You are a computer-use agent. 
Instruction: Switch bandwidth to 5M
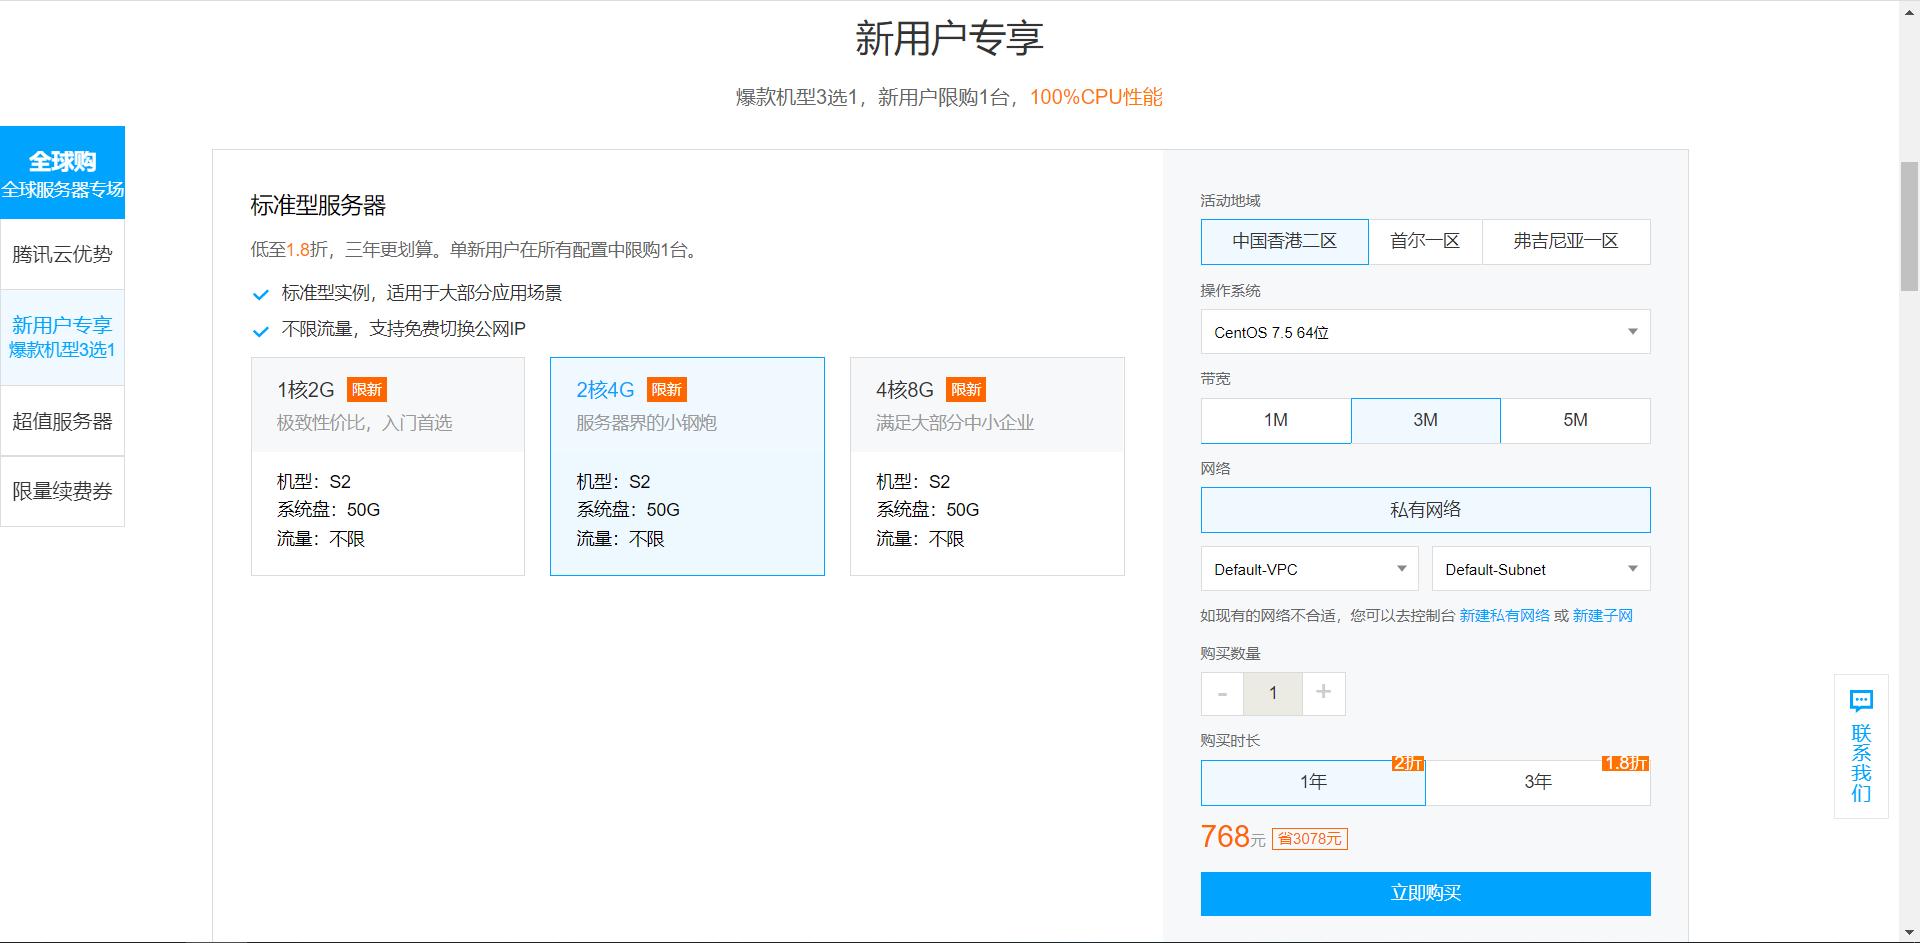[x=1575, y=420]
